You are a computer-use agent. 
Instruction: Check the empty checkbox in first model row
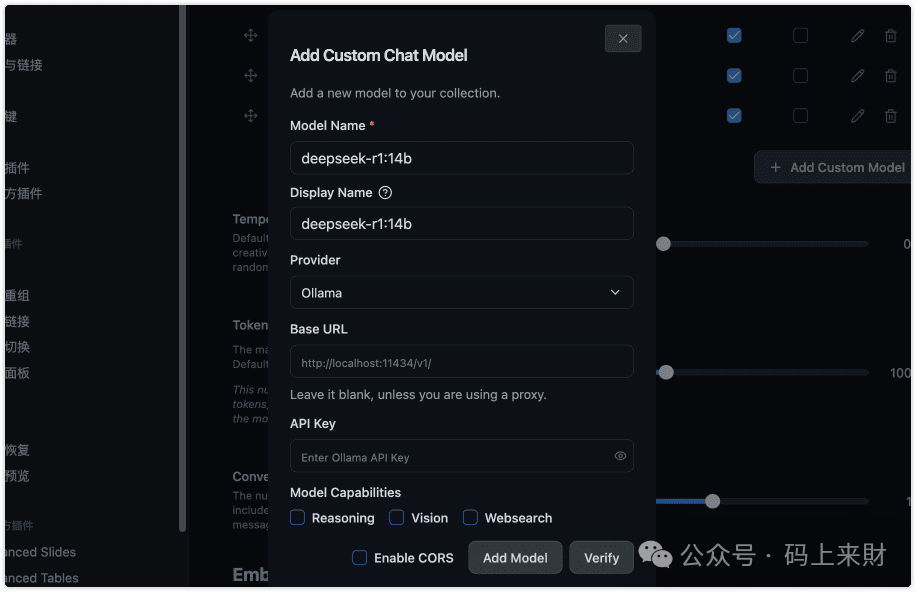click(800, 36)
